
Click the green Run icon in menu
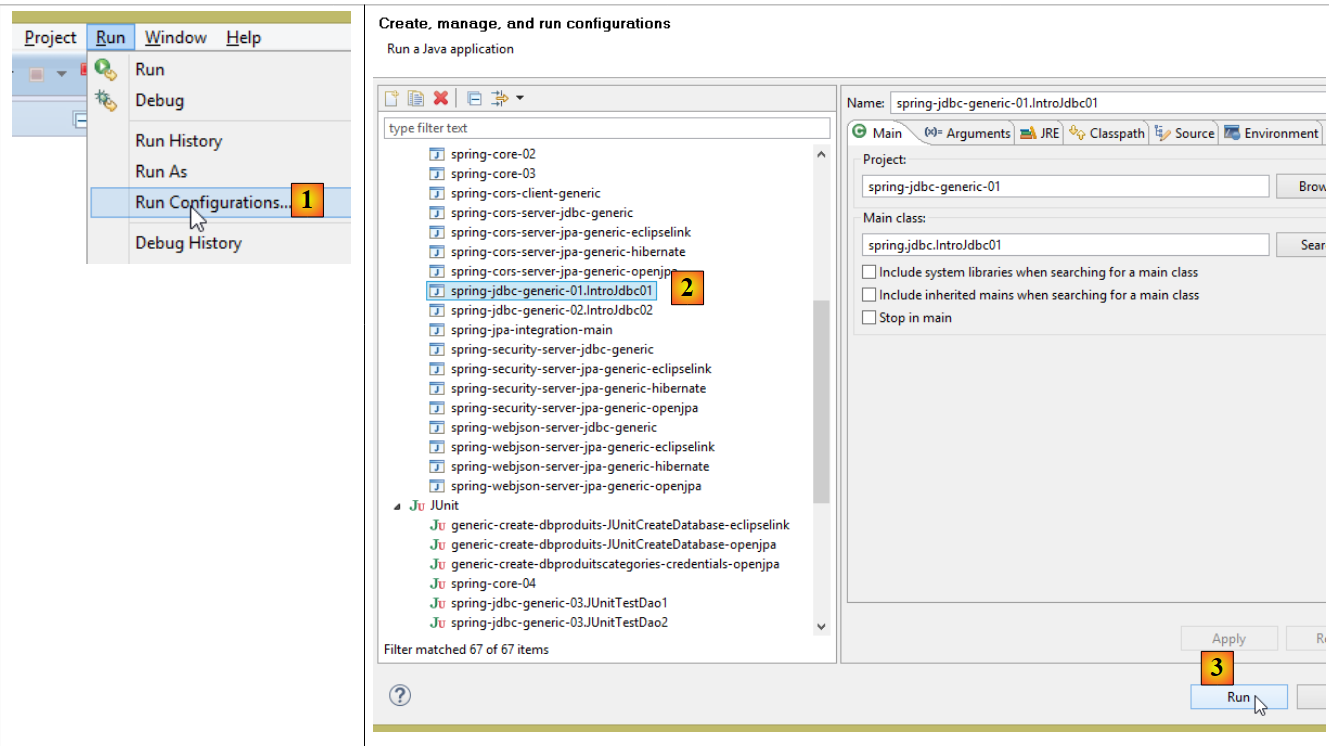[106, 69]
